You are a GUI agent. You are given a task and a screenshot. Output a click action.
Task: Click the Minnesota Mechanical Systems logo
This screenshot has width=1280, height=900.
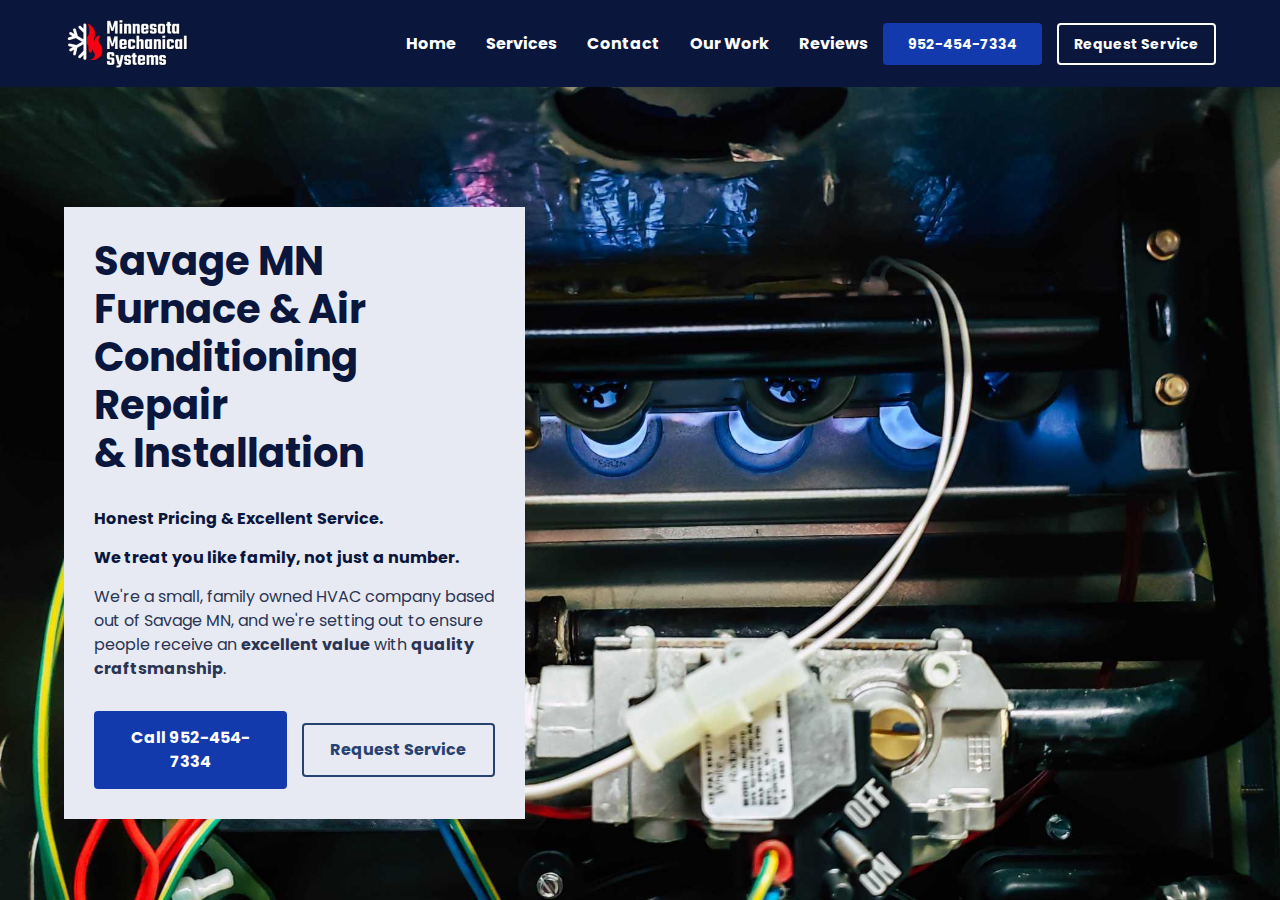coord(127,44)
